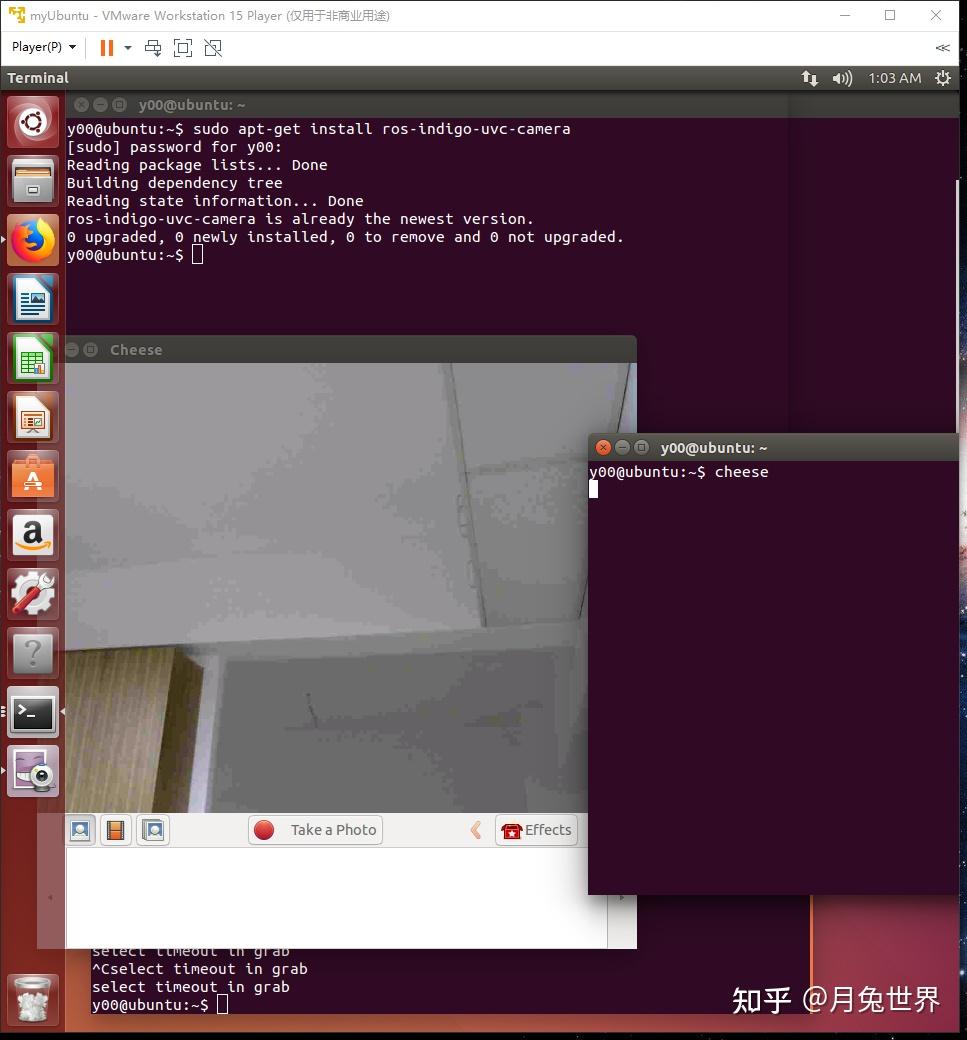Collapse the VMware toolbar with the << chevron
Image resolution: width=967 pixels, height=1040 pixels.
(941, 47)
